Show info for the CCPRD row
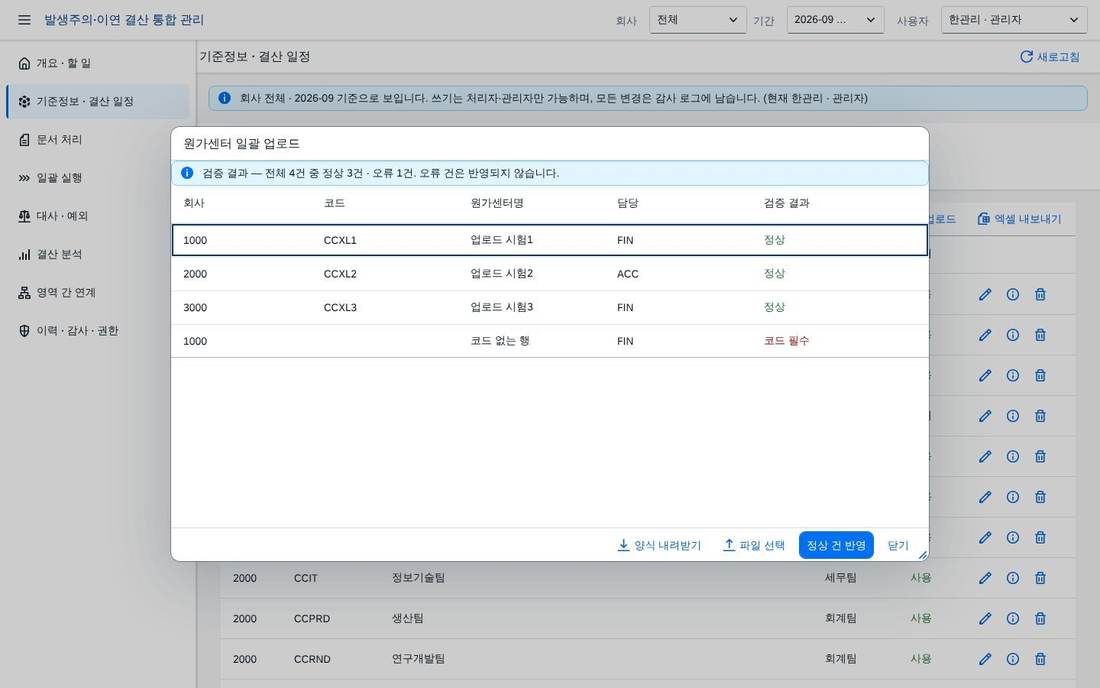Image resolution: width=1100 pixels, height=688 pixels. coord(1012,619)
